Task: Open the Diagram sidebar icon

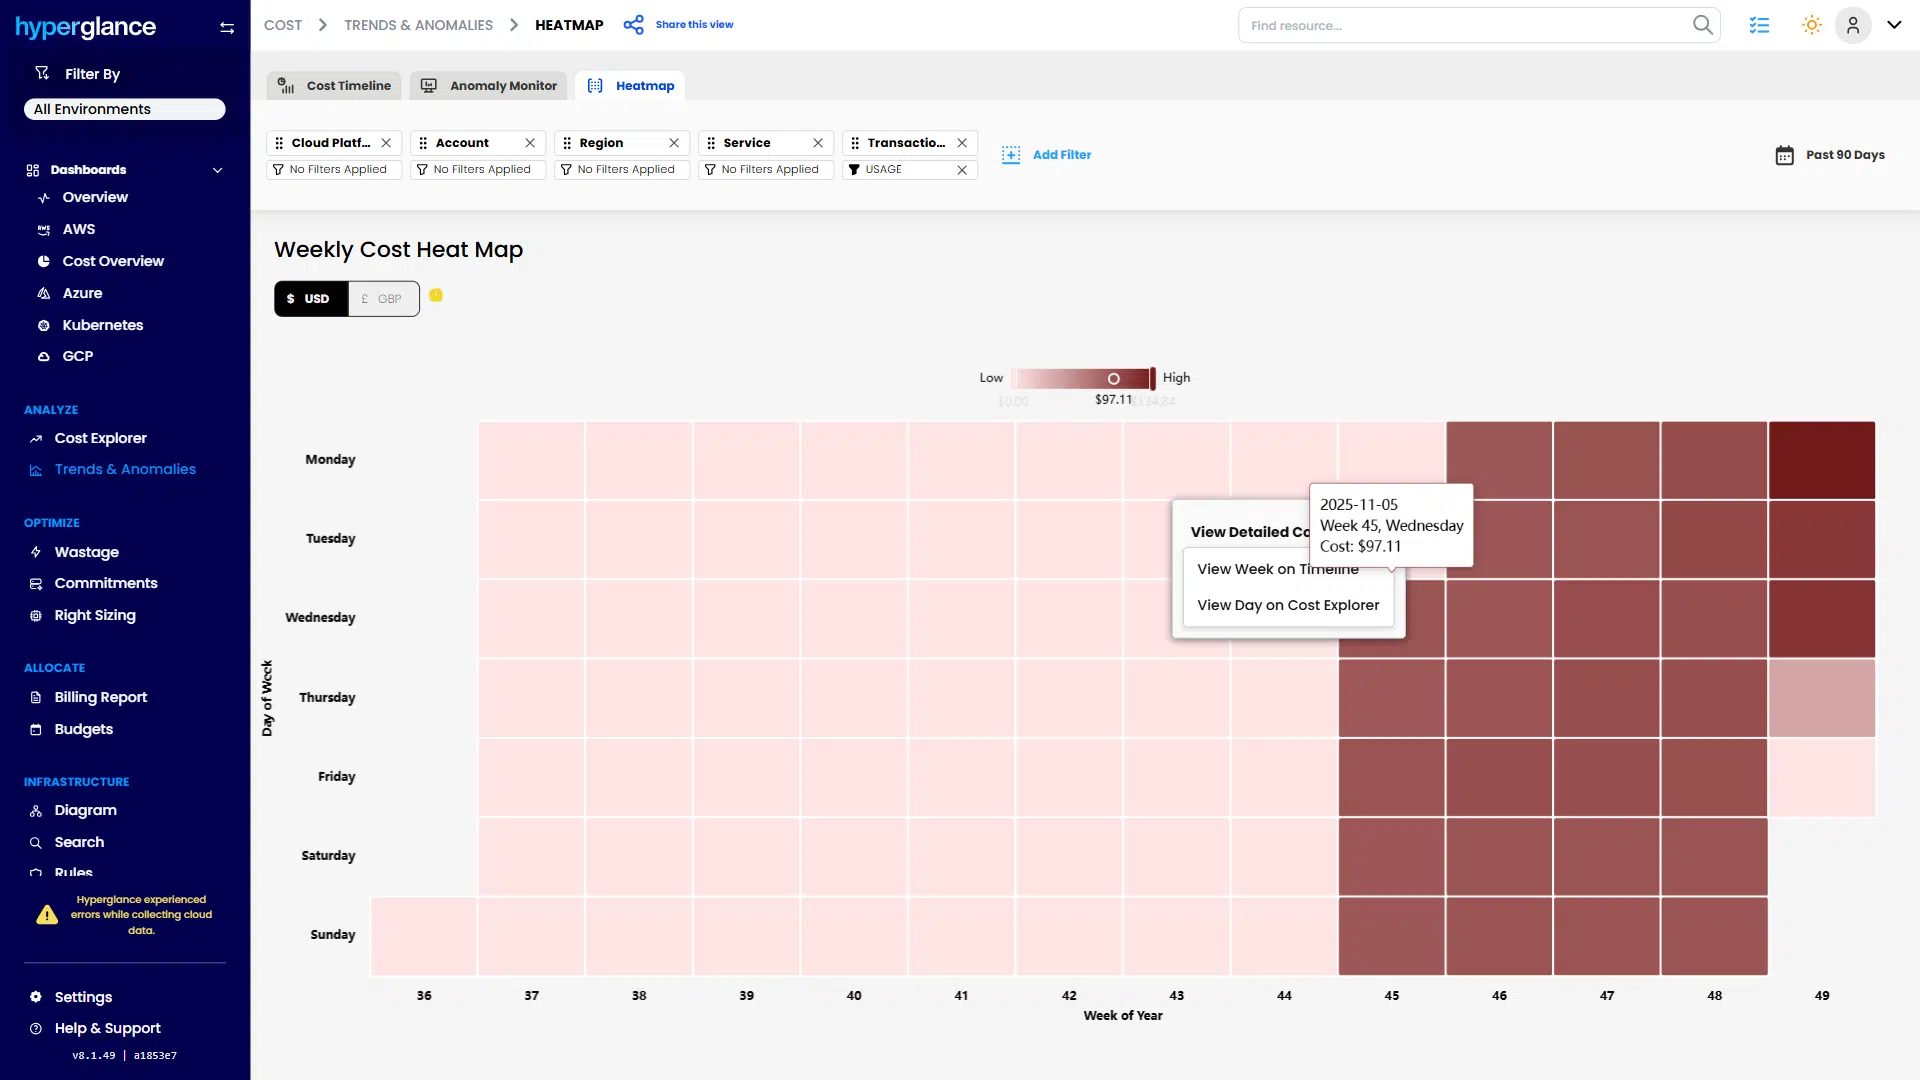Action: 36,810
